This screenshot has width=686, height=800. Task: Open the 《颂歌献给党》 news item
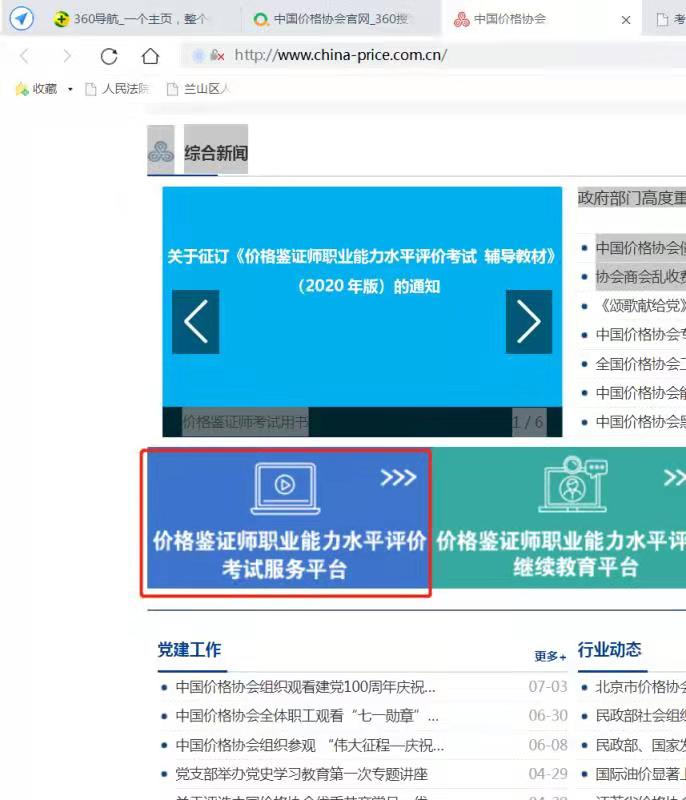640,306
